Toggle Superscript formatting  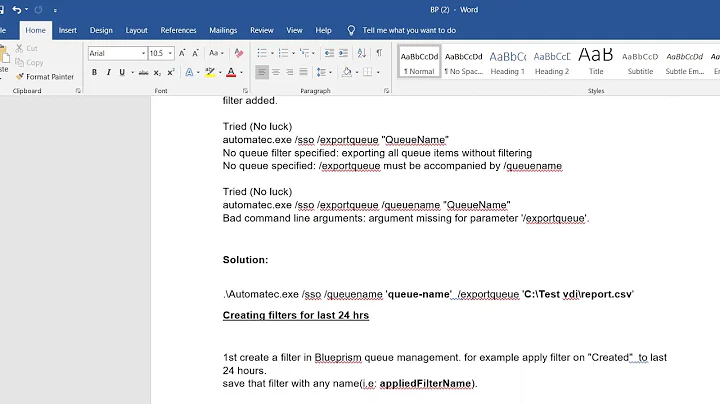[171, 72]
